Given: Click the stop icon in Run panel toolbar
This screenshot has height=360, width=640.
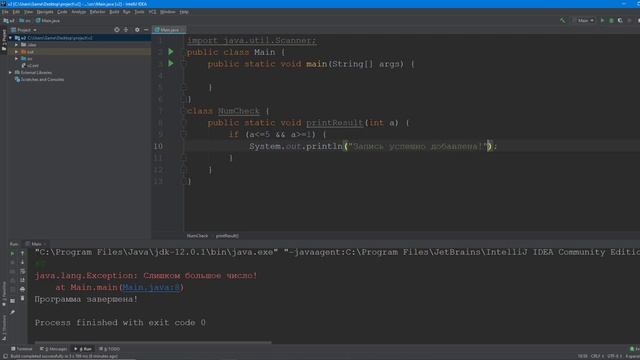Looking at the screenshot, I should tap(12, 262).
